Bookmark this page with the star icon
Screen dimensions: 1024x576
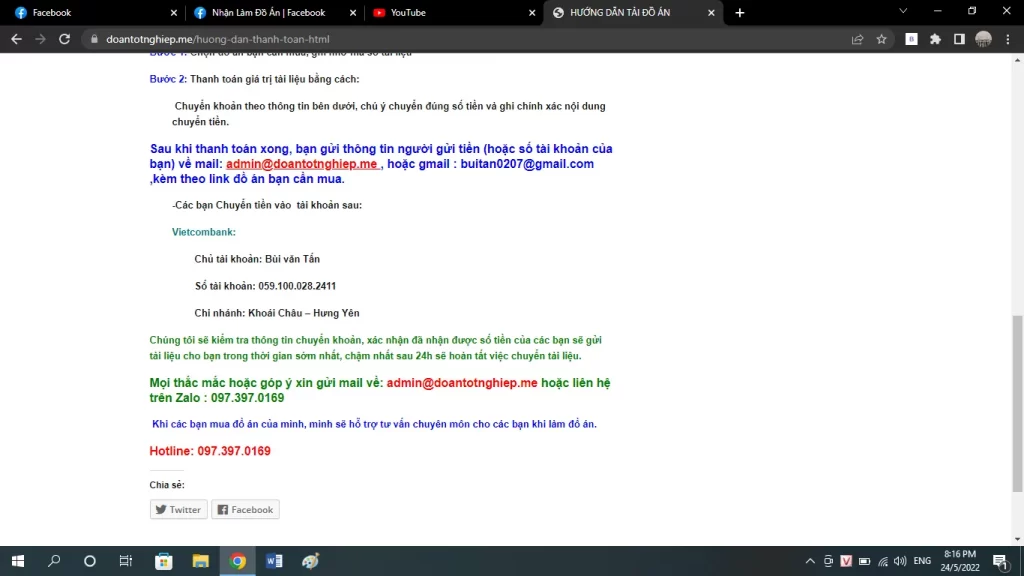[881, 39]
